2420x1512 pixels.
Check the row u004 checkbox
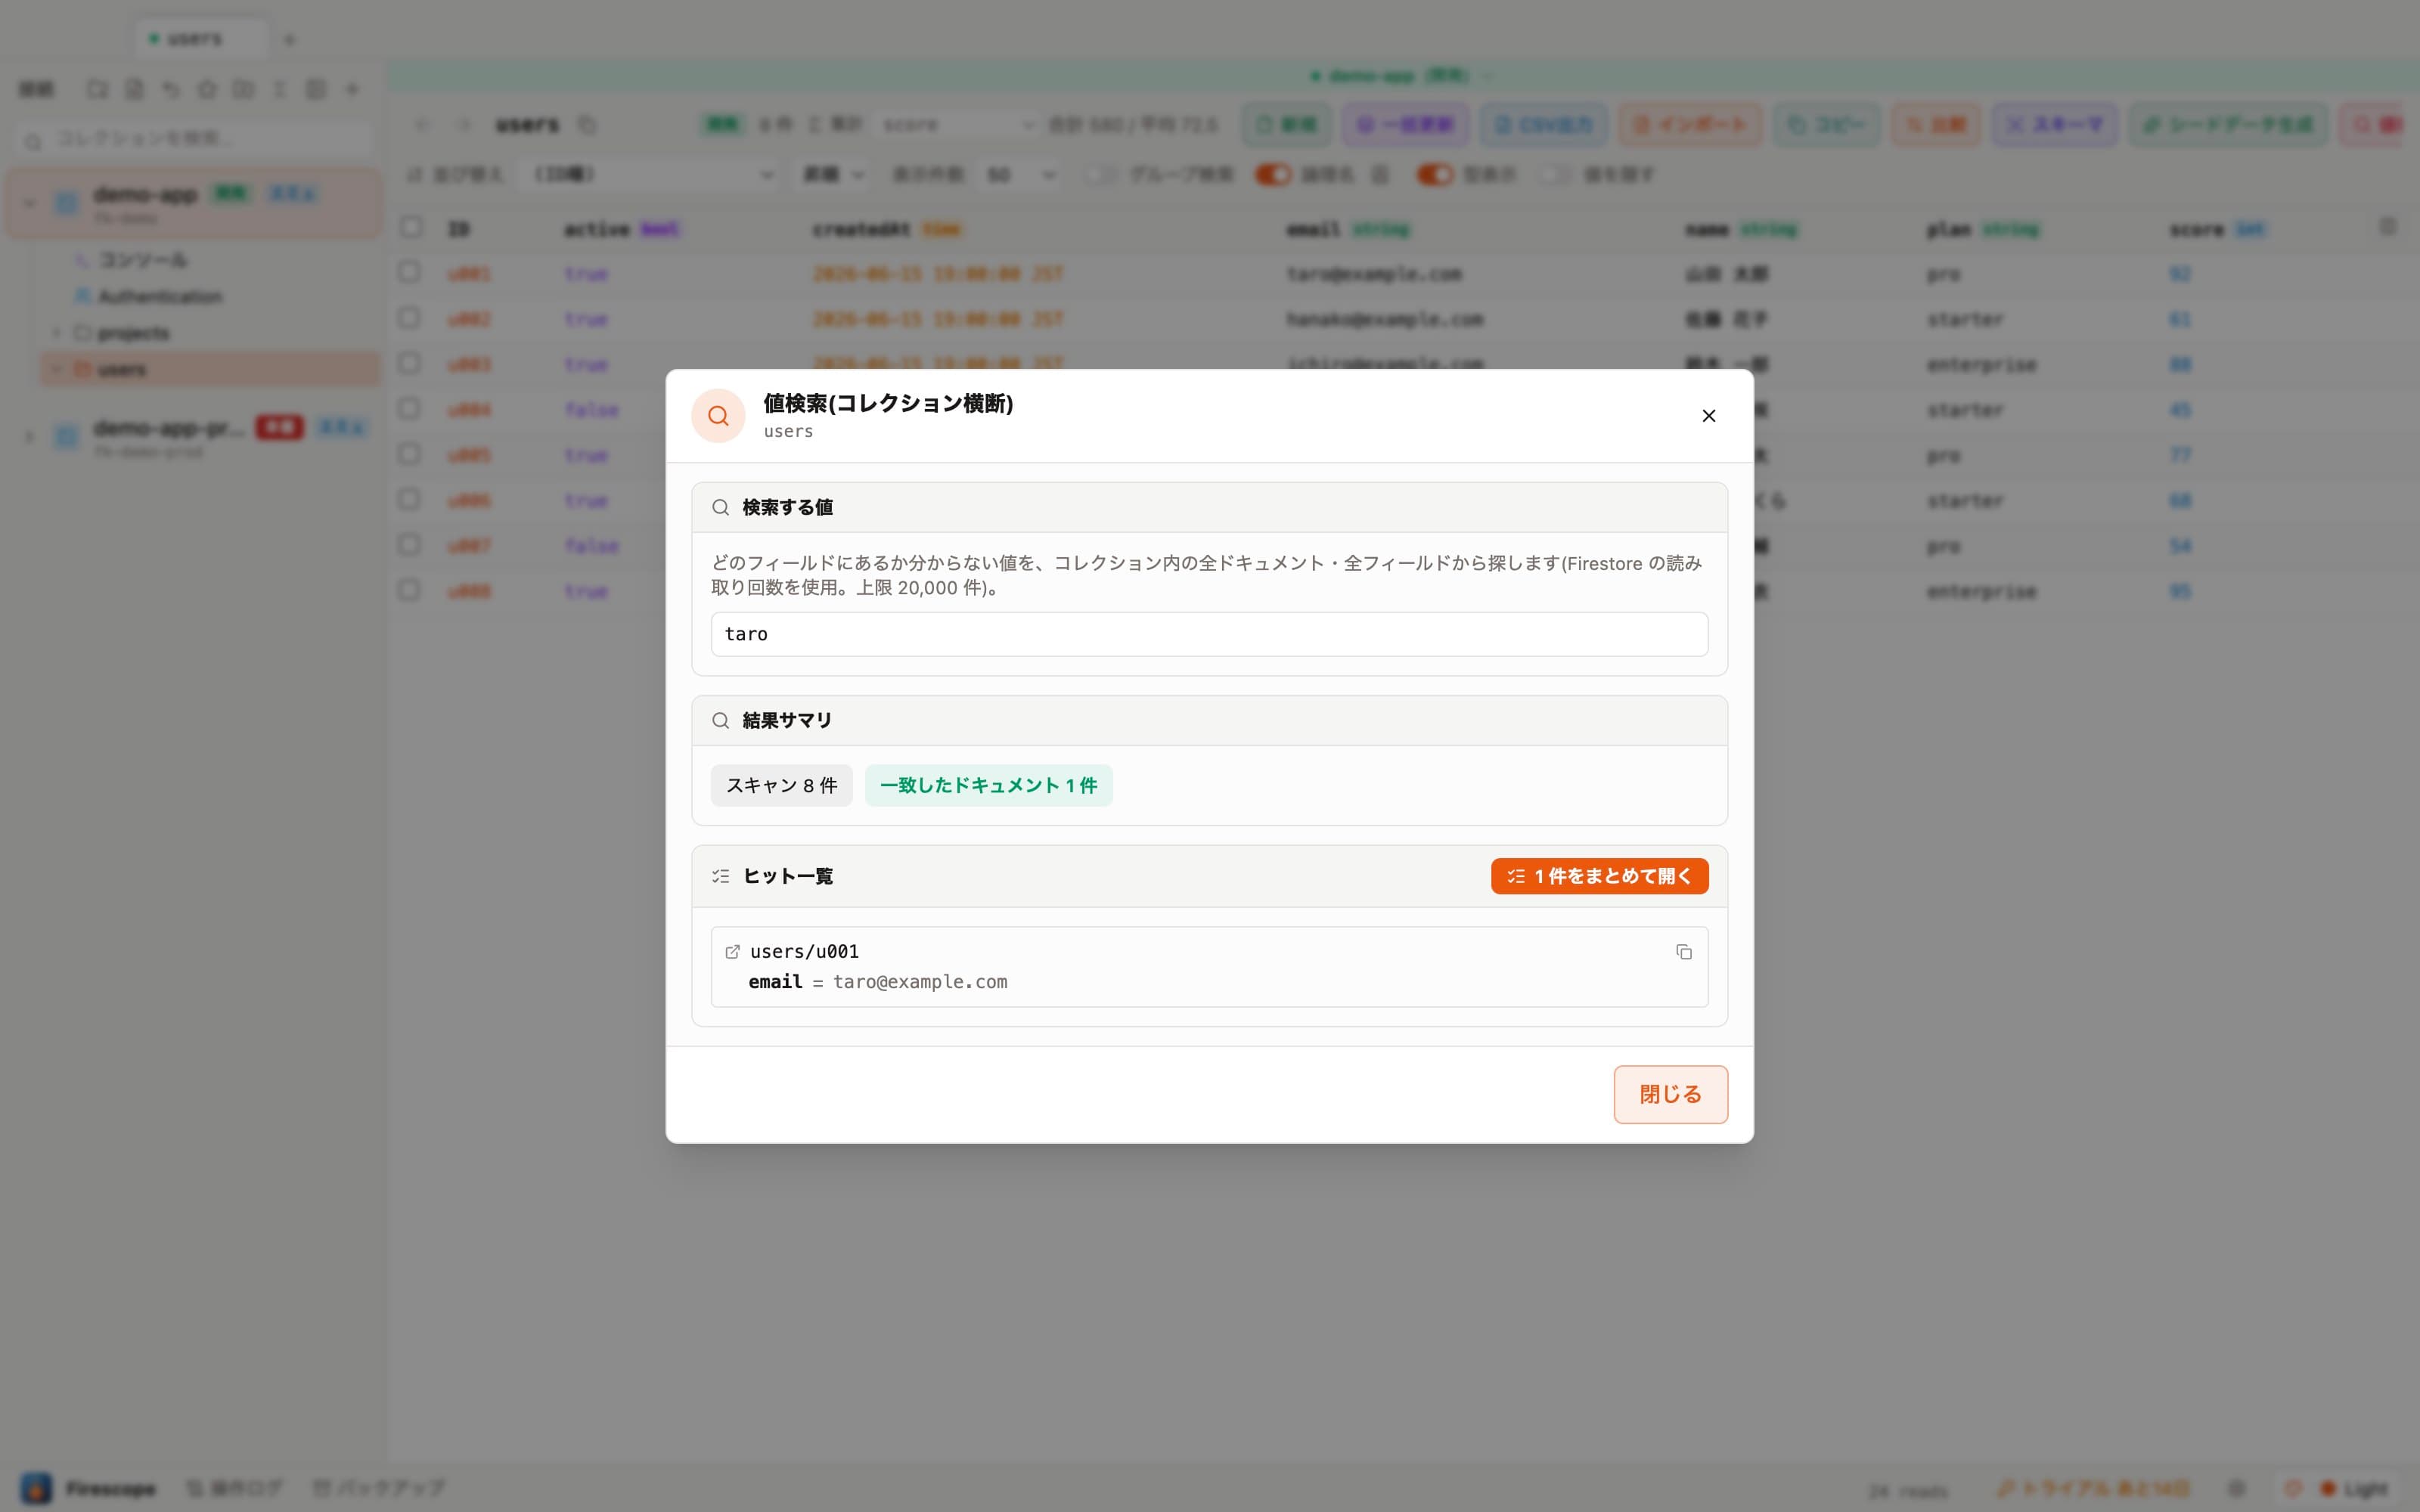408,408
